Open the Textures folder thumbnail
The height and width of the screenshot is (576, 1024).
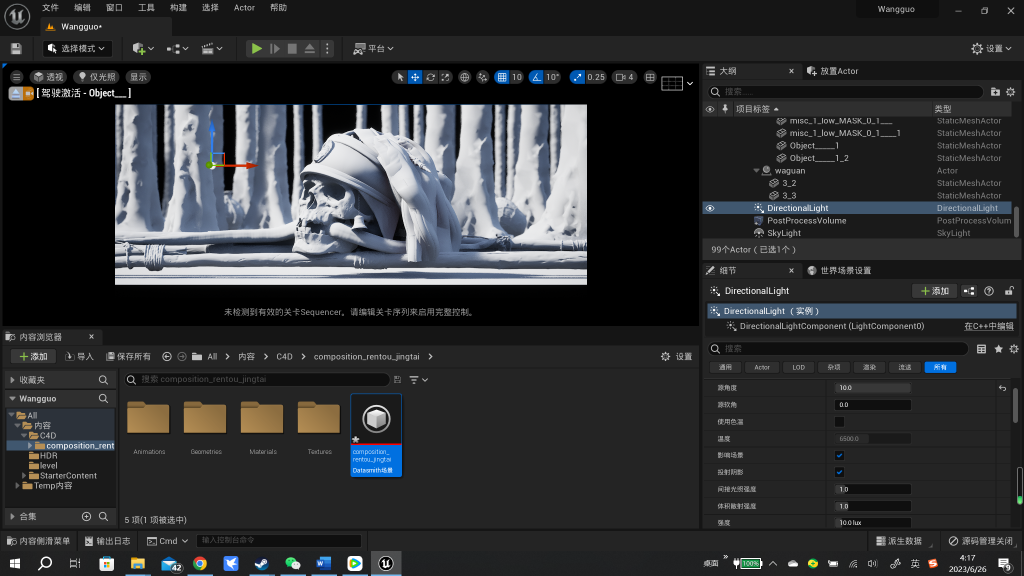(319, 419)
